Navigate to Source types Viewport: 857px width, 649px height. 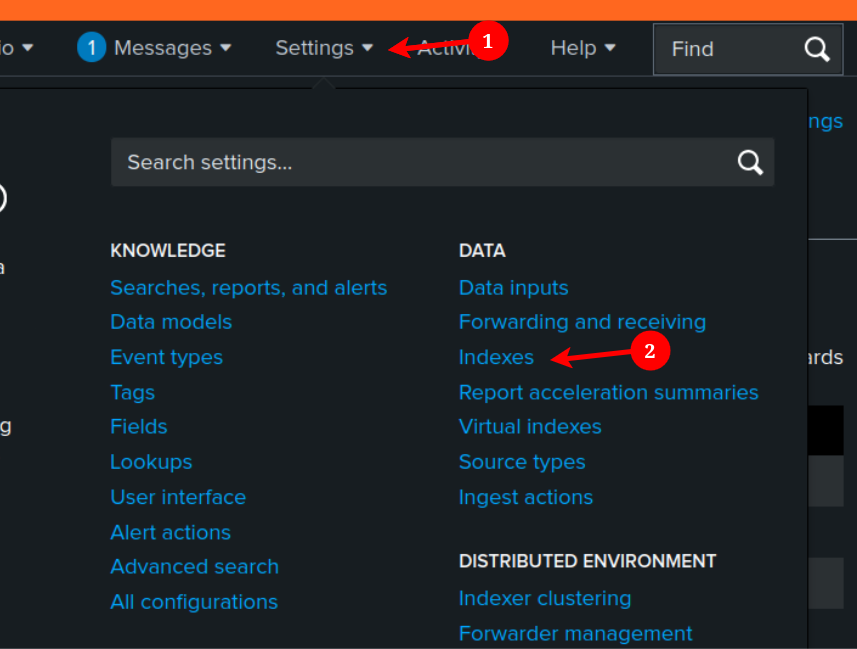(x=522, y=462)
